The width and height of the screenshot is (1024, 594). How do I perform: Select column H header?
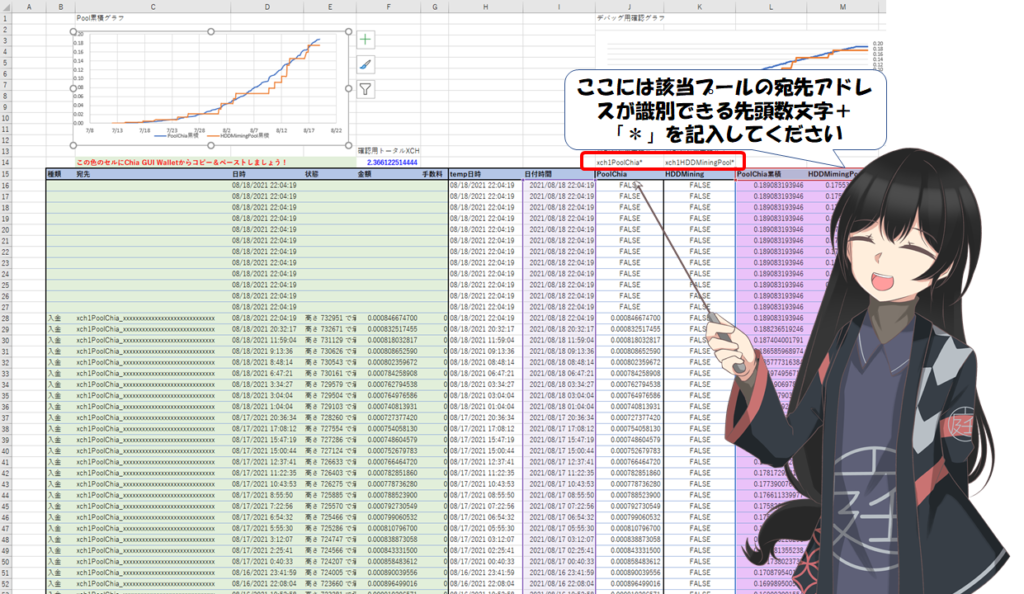tap(485, 7)
